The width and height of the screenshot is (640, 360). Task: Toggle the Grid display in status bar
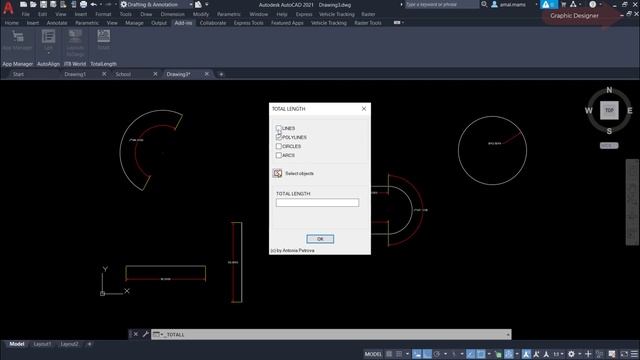(389, 354)
